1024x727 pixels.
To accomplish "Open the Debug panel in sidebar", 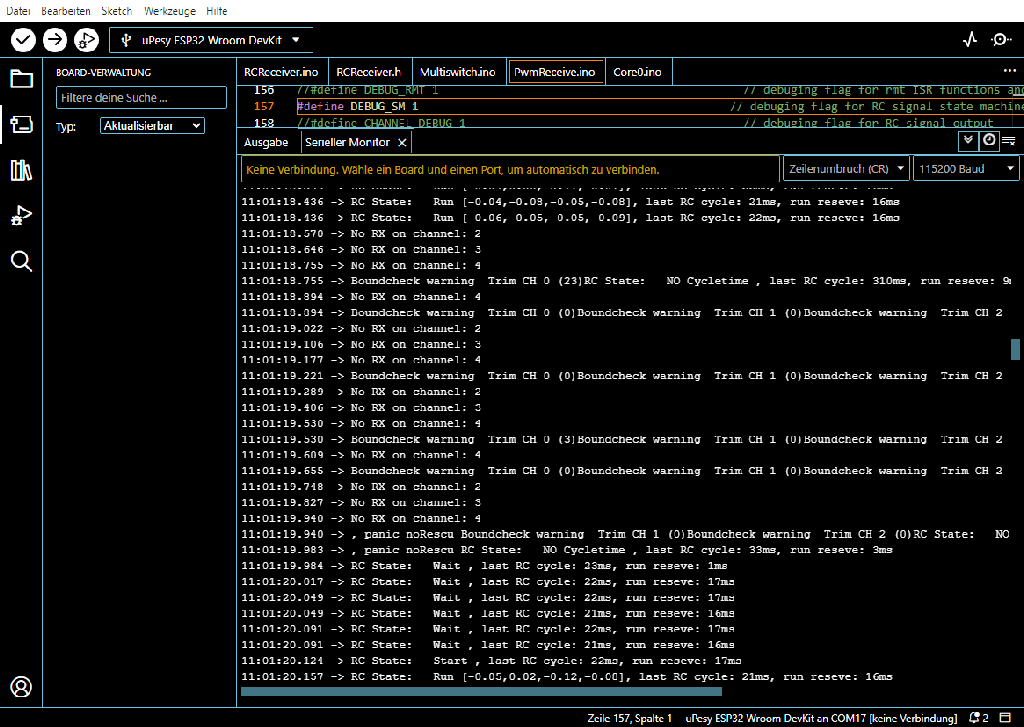I will pyautogui.click(x=21, y=216).
